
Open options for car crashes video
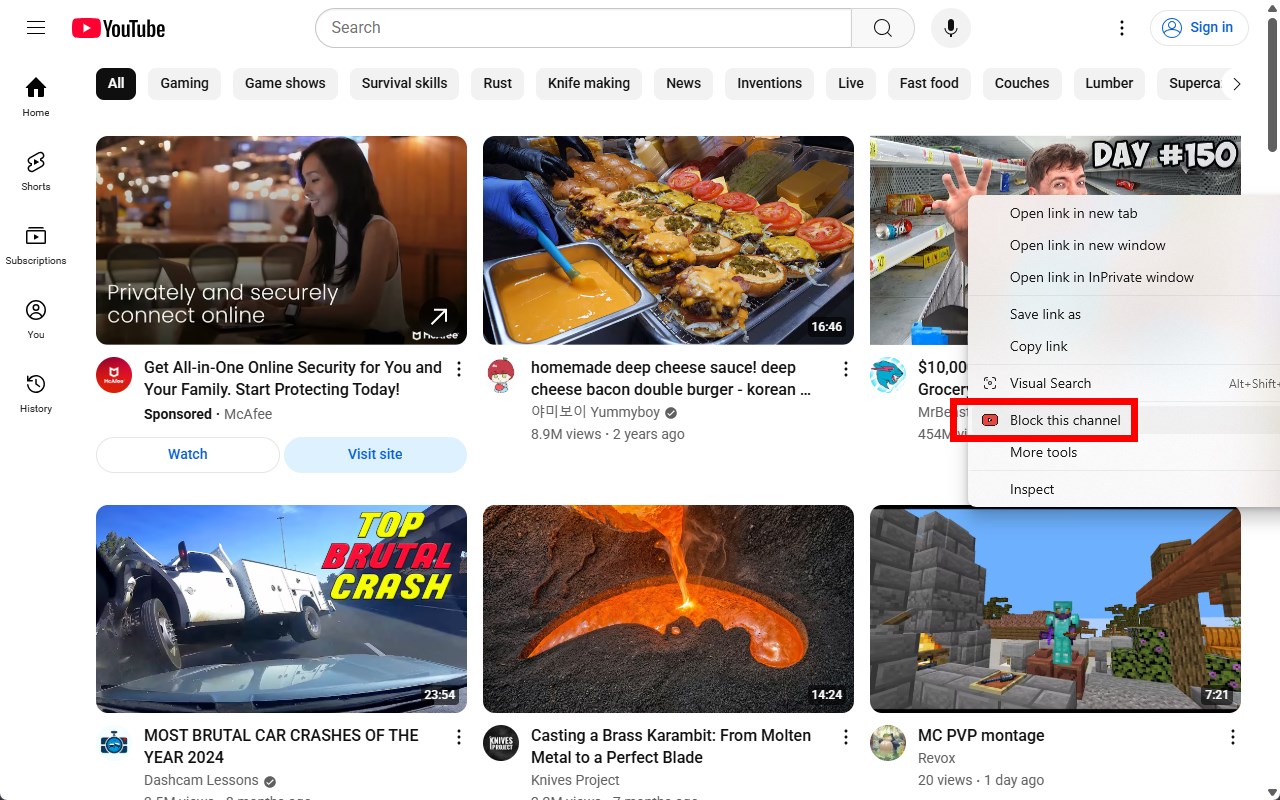(x=459, y=737)
